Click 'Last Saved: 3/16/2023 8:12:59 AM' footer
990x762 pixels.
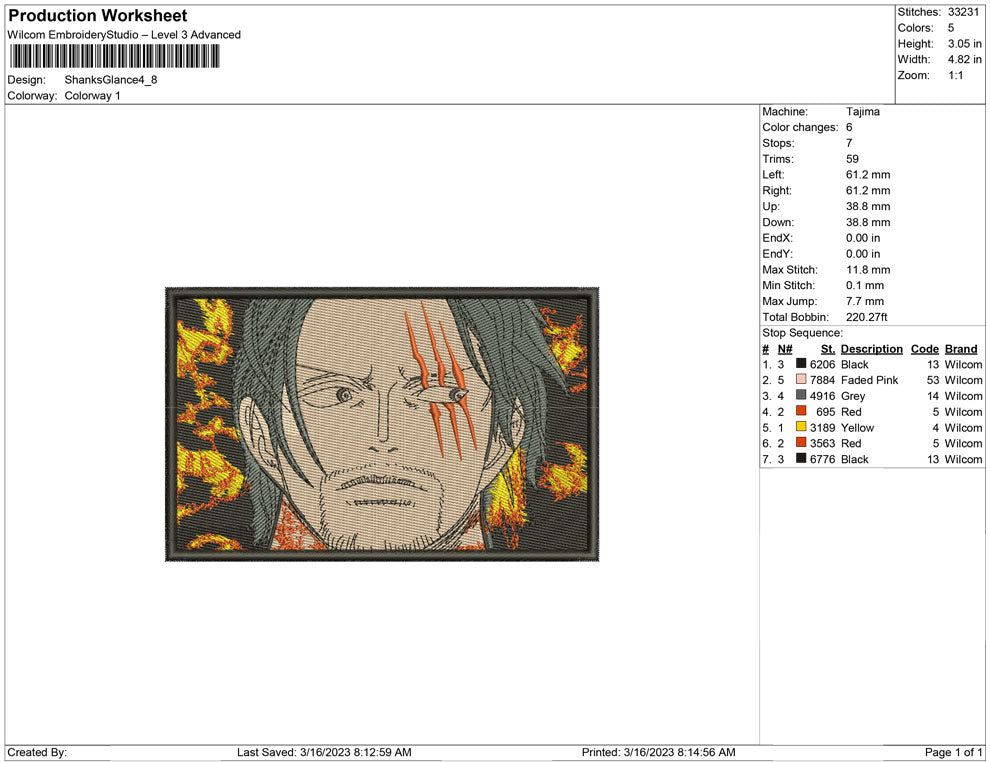tap(324, 752)
